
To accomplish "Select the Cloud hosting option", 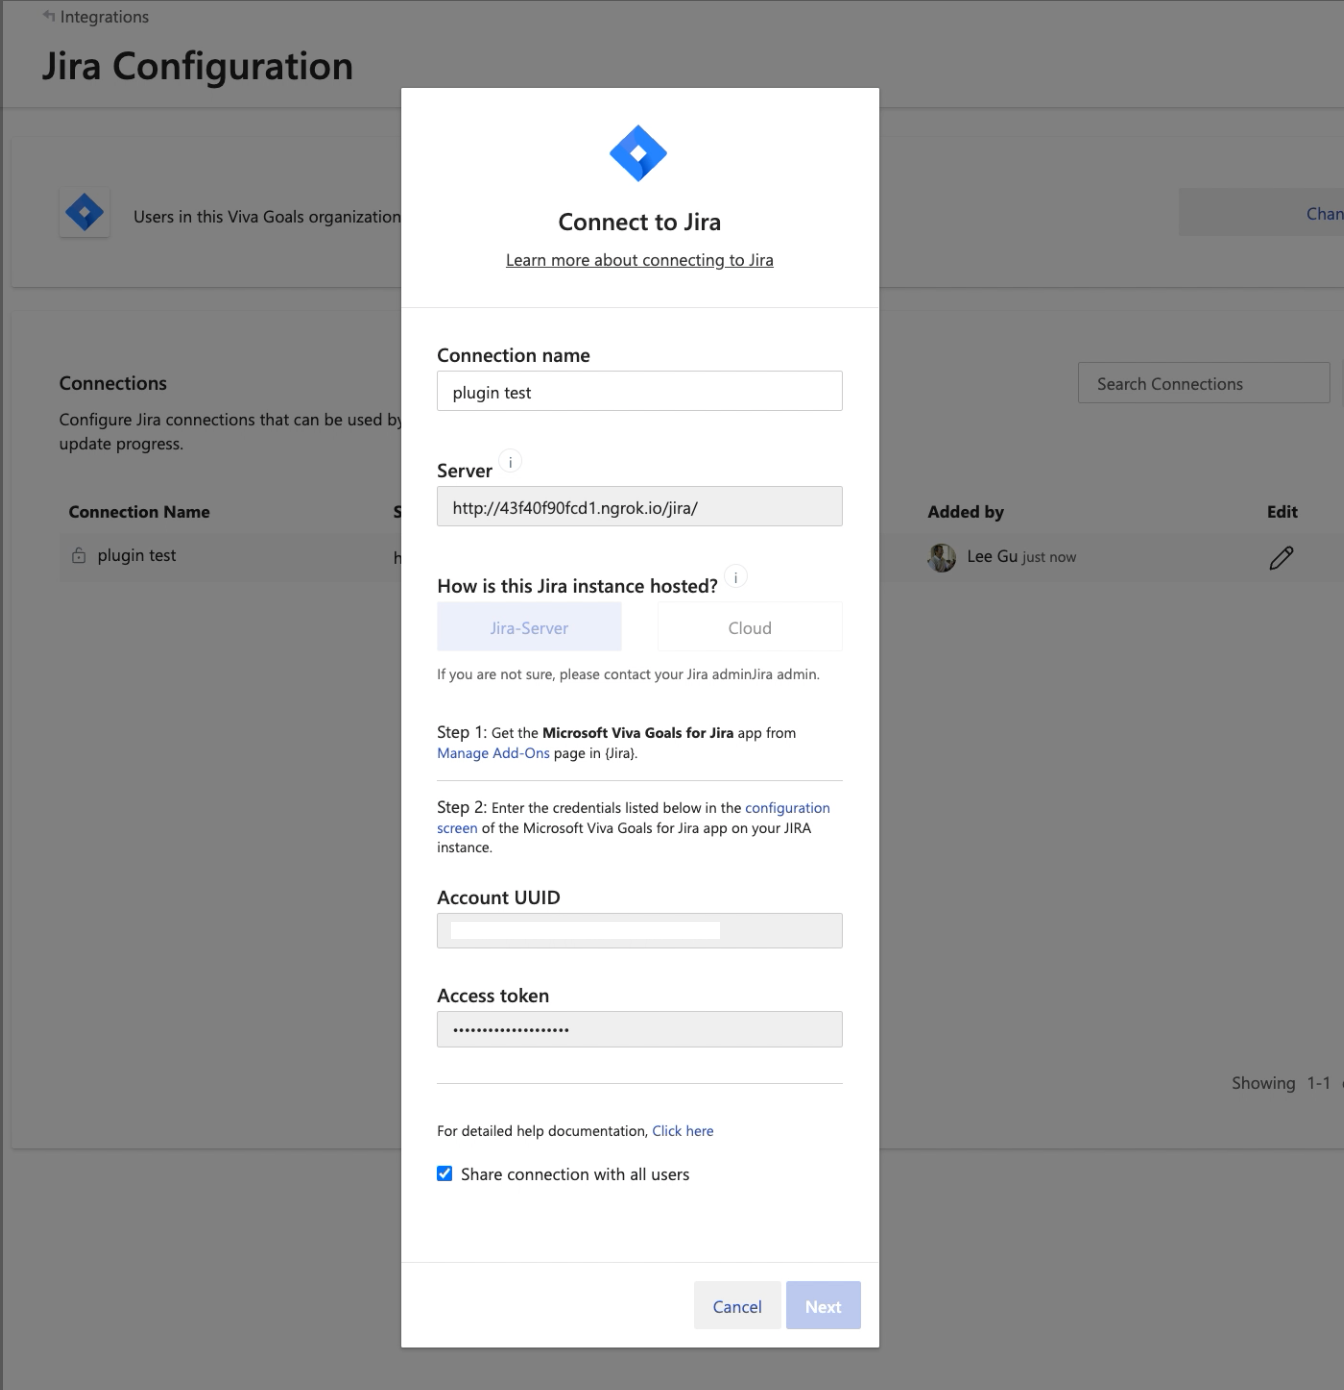I will (x=750, y=627).
